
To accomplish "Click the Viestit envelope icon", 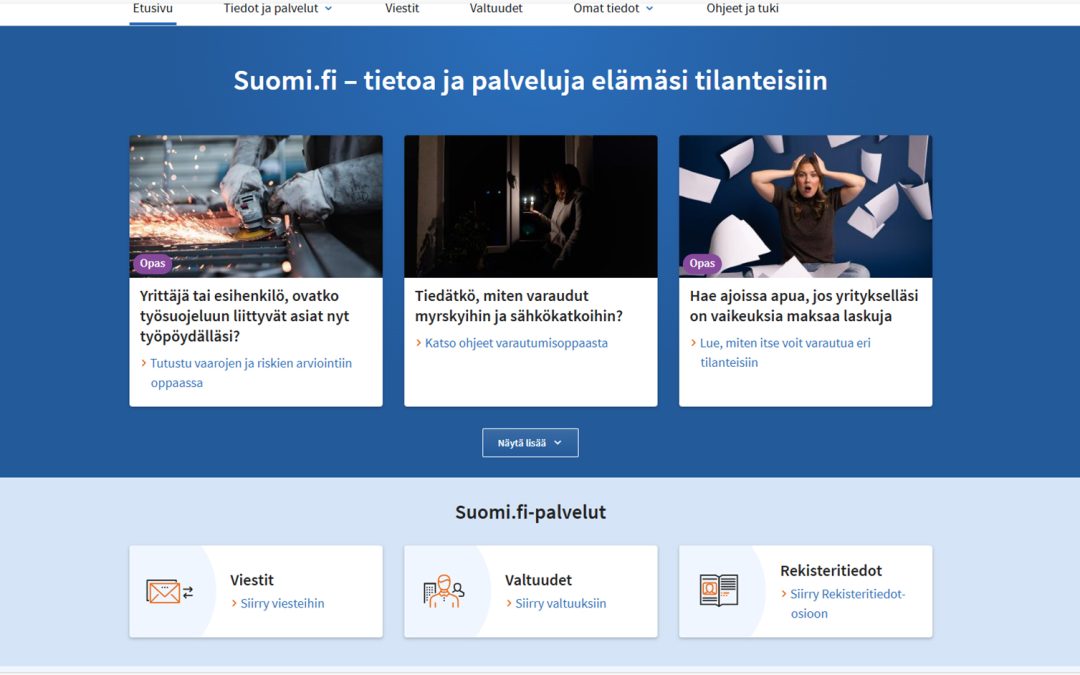I will point(168,590).
